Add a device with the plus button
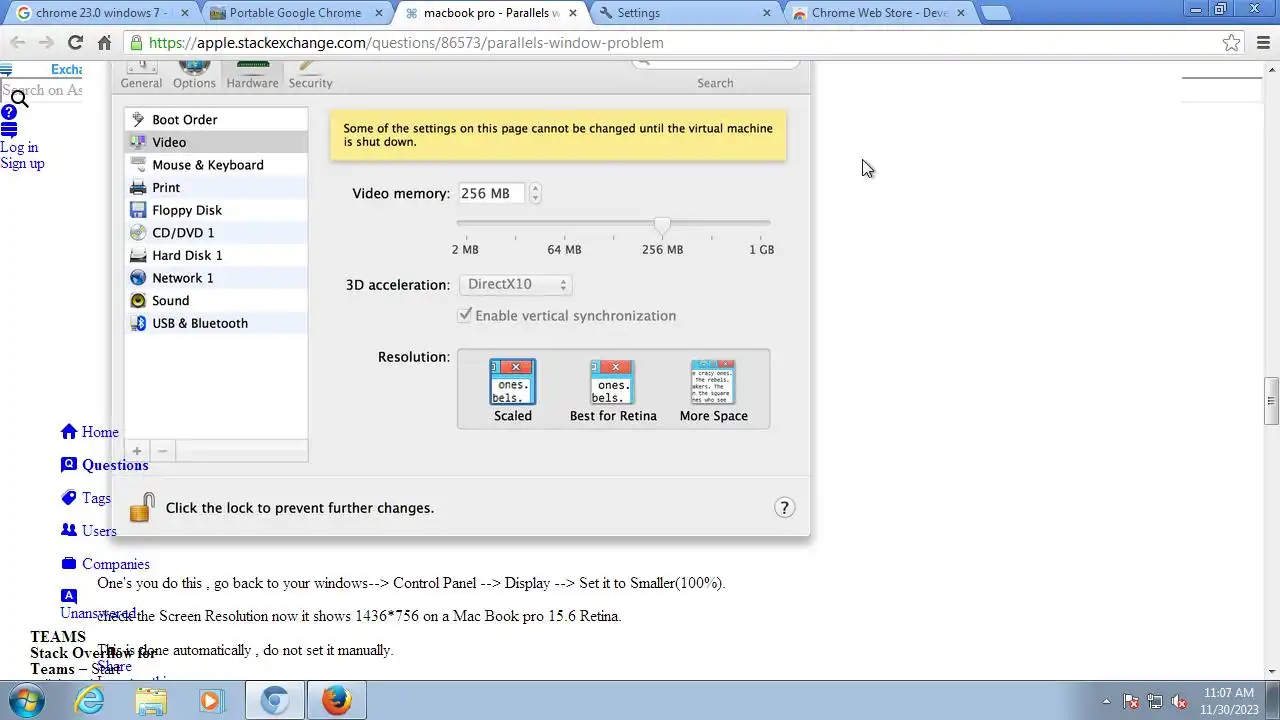 point(137,451)
